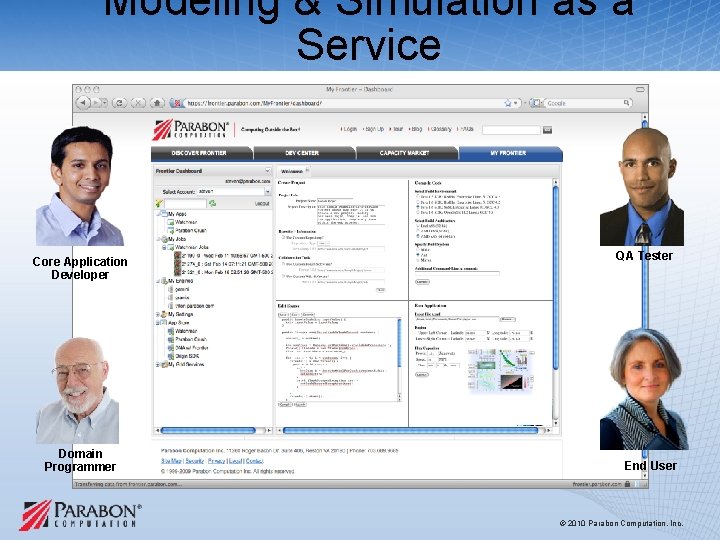The image size is (720, 540).
Task: Open the Glossary link in header
Action: click(x=441, y=129)
